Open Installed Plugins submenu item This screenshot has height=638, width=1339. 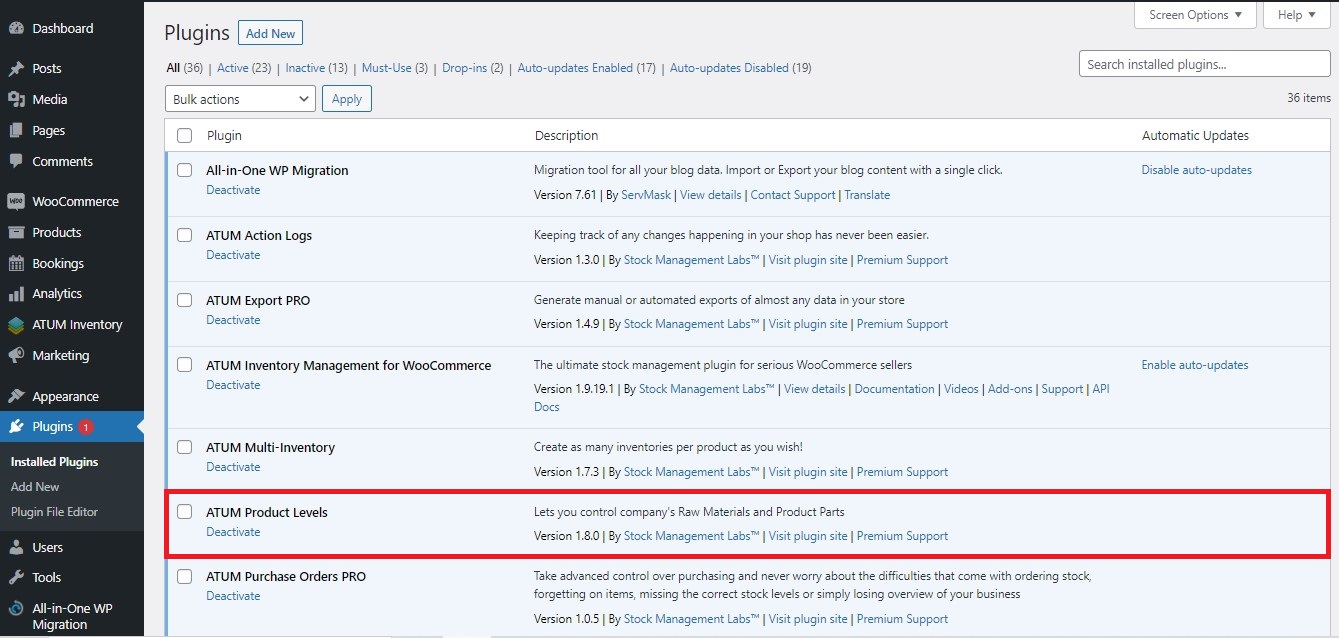click(x=54, y=462)
